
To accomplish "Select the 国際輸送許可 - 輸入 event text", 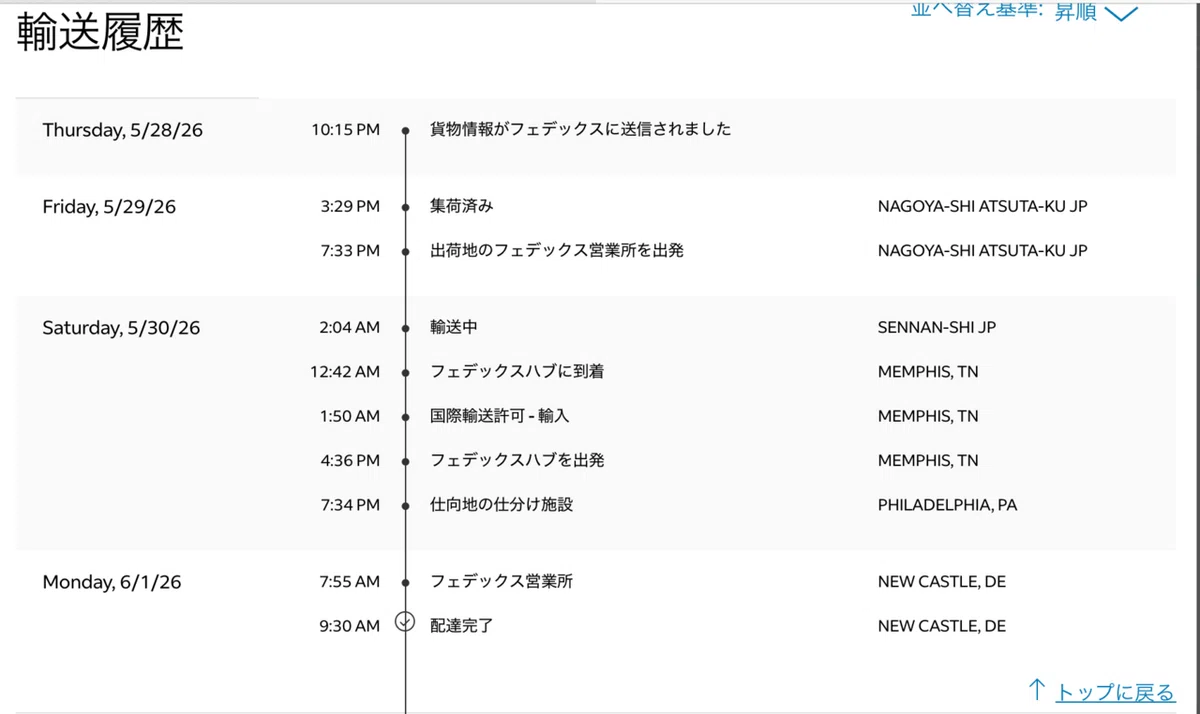I will (x=499, y=416).
